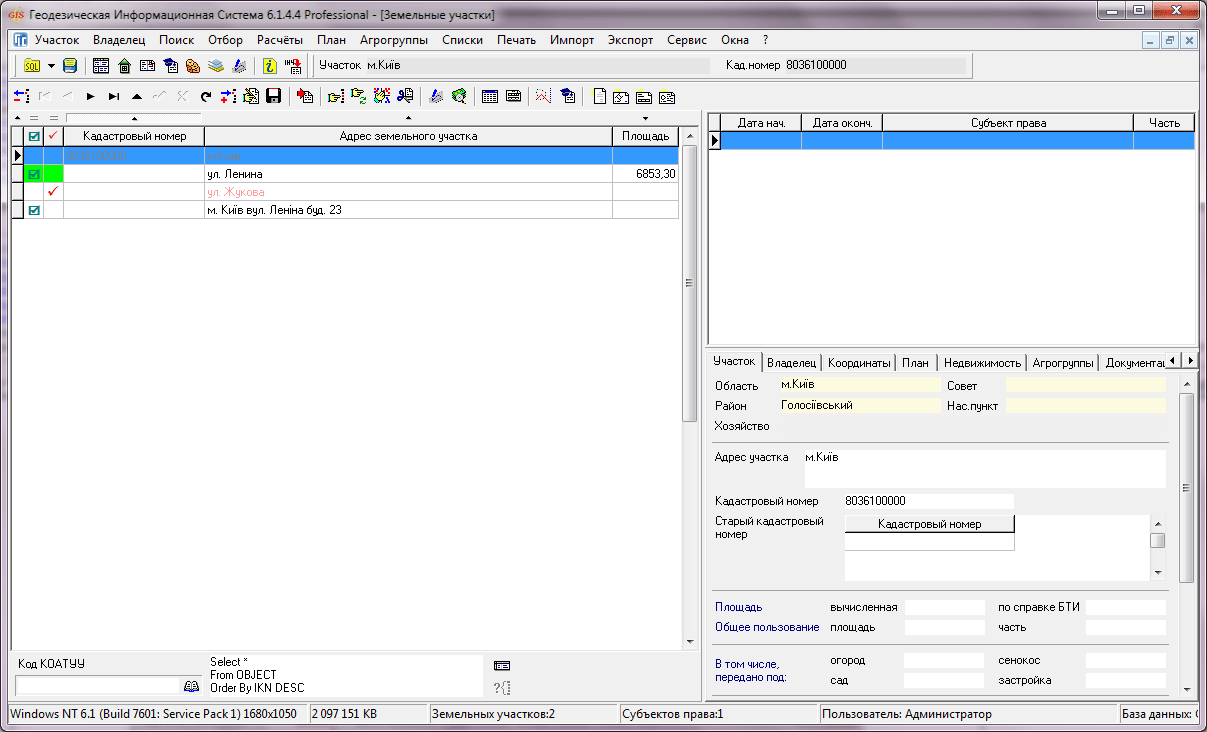Click the Адрес участка text box

click(985, 469)
